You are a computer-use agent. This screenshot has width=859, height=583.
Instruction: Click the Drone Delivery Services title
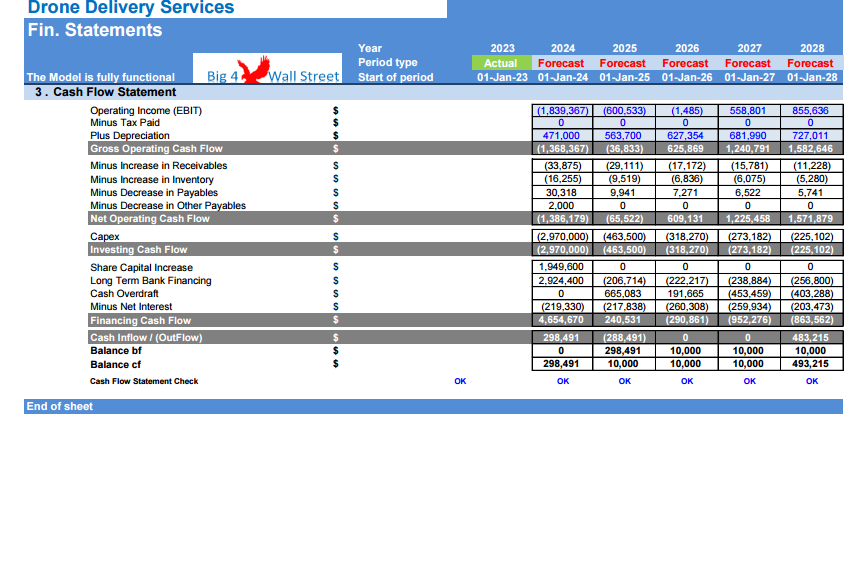pyautogui.click(x=131, y=8)
